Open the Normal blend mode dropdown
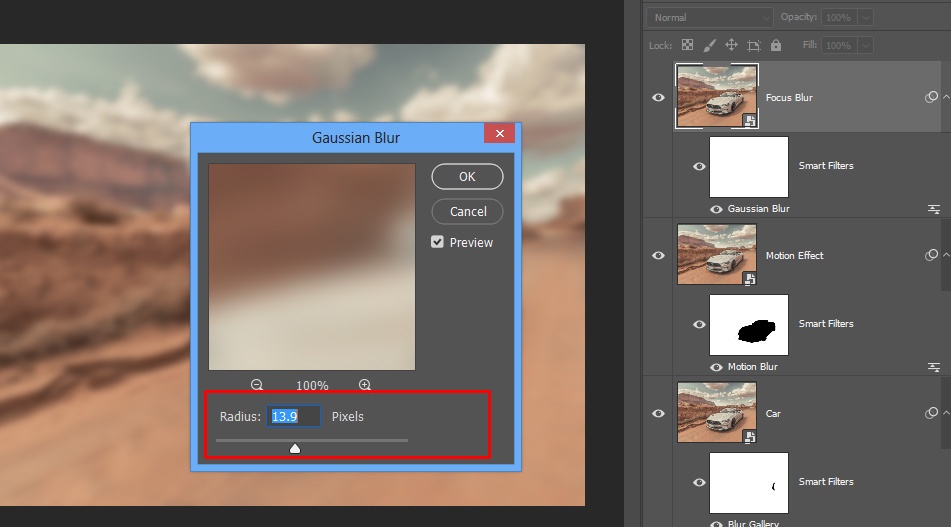This screenshot has width=951, height=527. [x=710, y=17]
